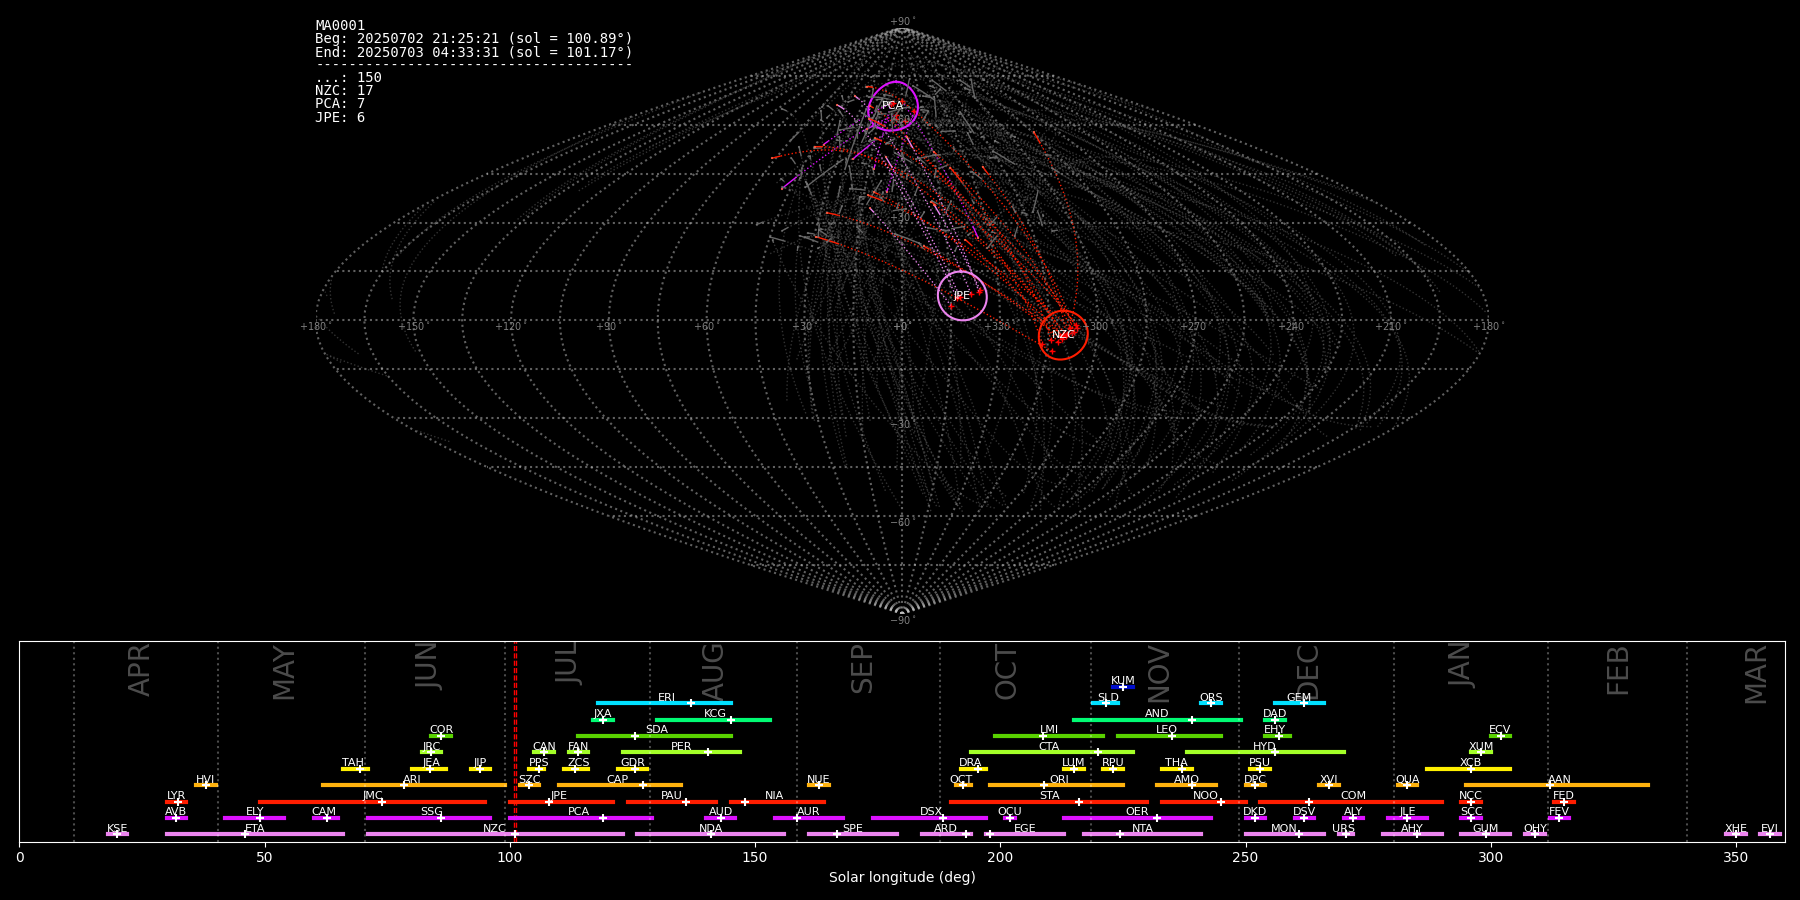Select the green AND shower bar
The image size is (1800, 900).
pos(1157,719)
